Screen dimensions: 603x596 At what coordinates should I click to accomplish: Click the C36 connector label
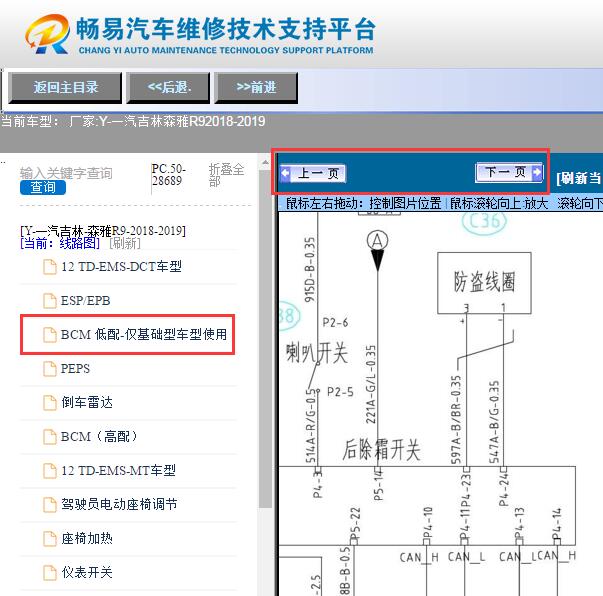tap(484, 221)
